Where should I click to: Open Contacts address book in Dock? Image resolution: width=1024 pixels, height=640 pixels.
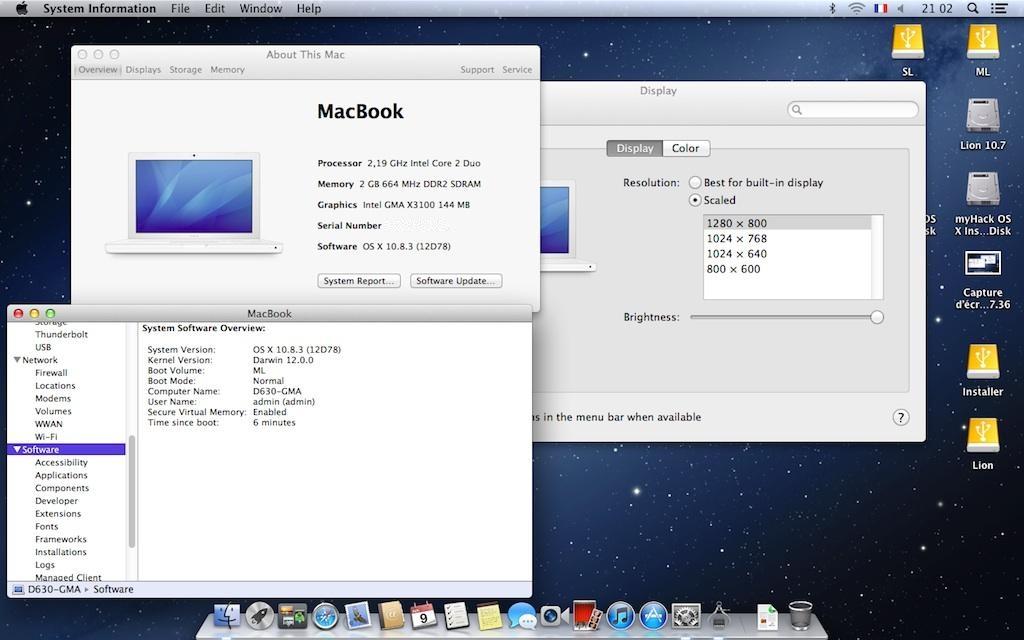(x=391, y=615)
